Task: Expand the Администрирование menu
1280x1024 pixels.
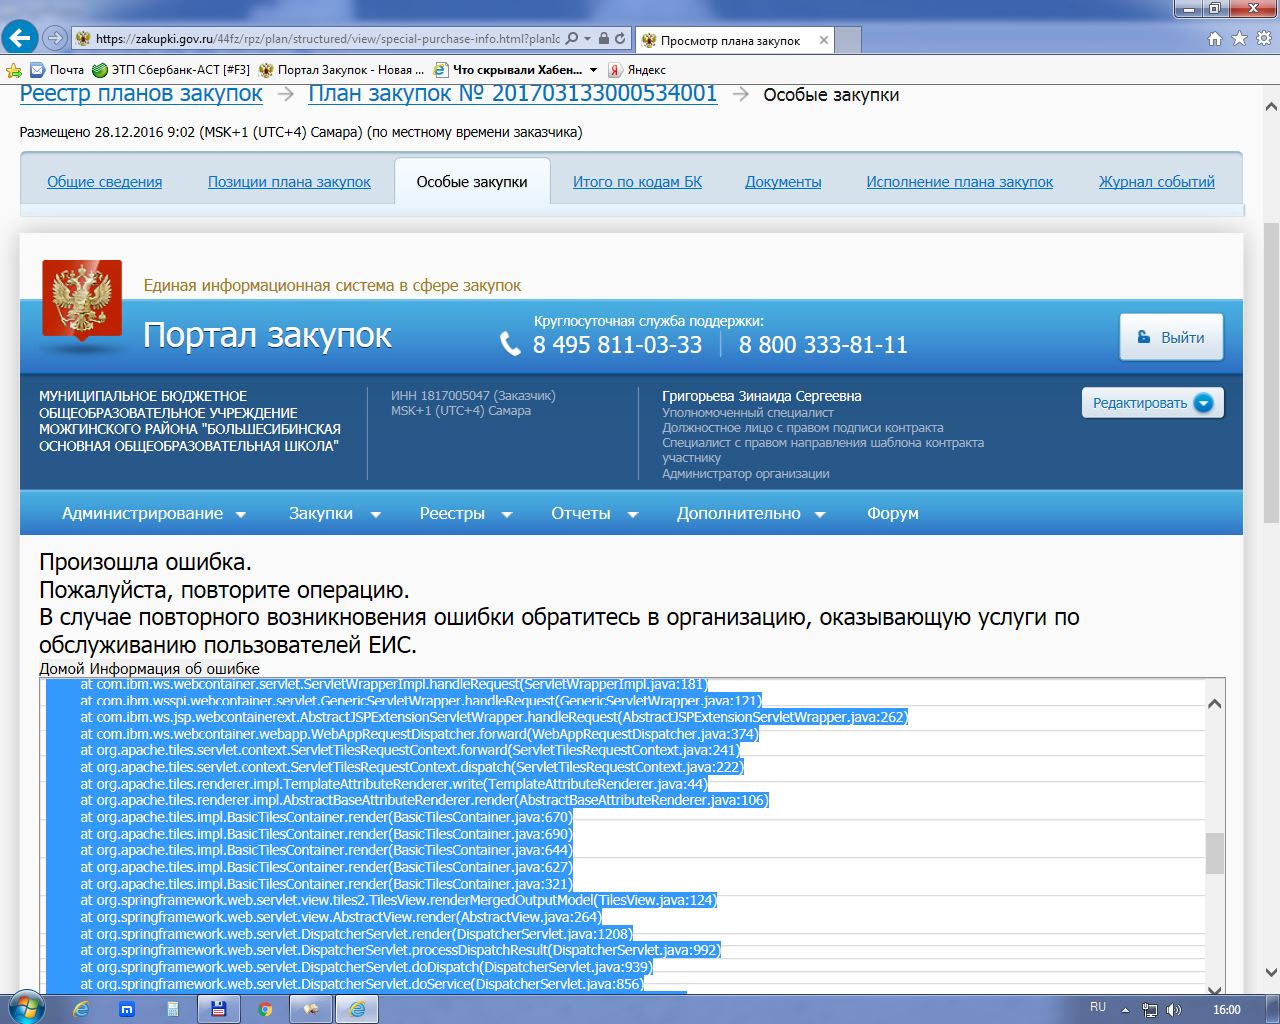Action: pyautogui.click(x=153, y=513)
